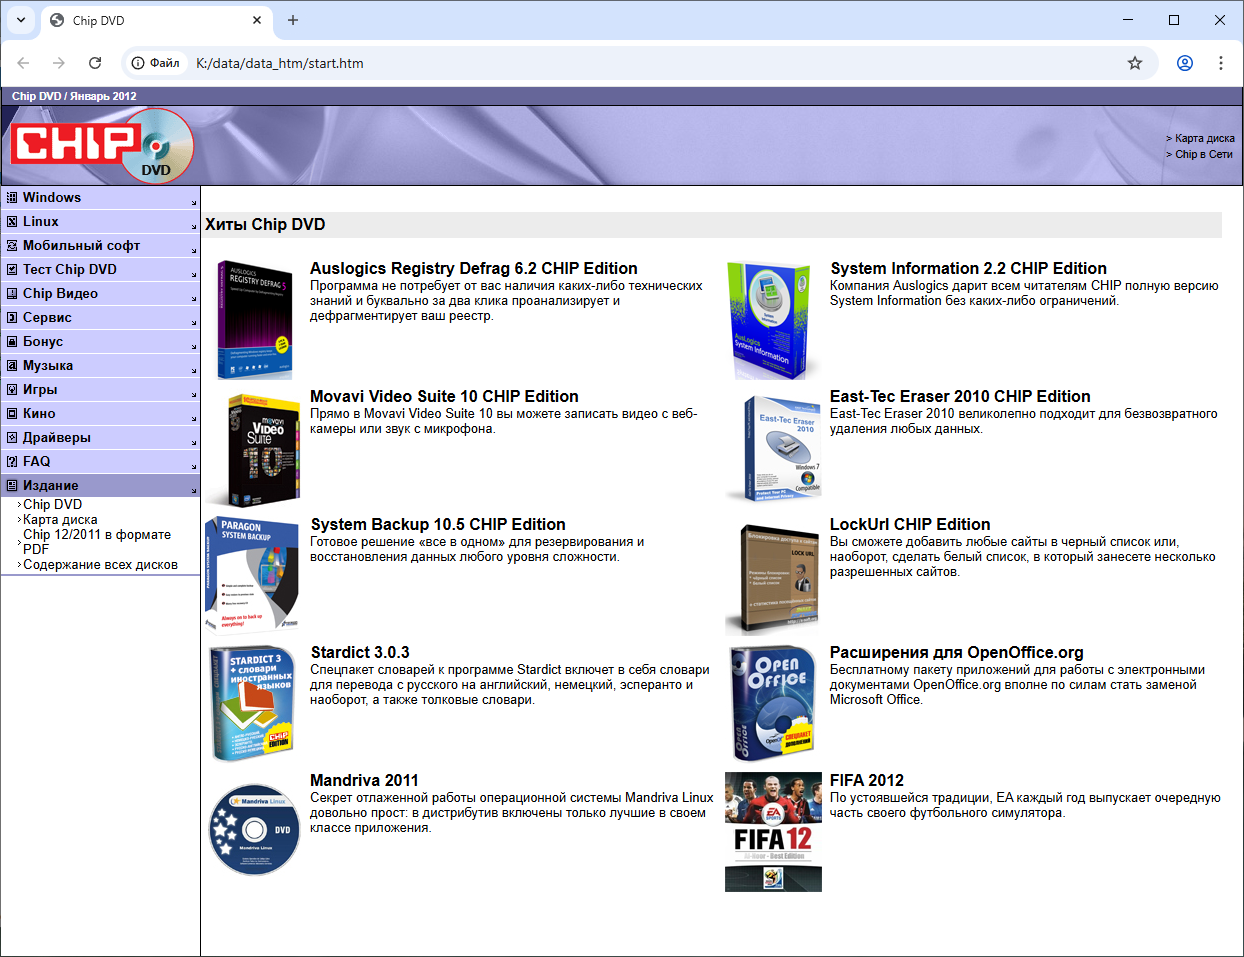
Task: Click the icon beside Мобильный софт
Action: 12,246
